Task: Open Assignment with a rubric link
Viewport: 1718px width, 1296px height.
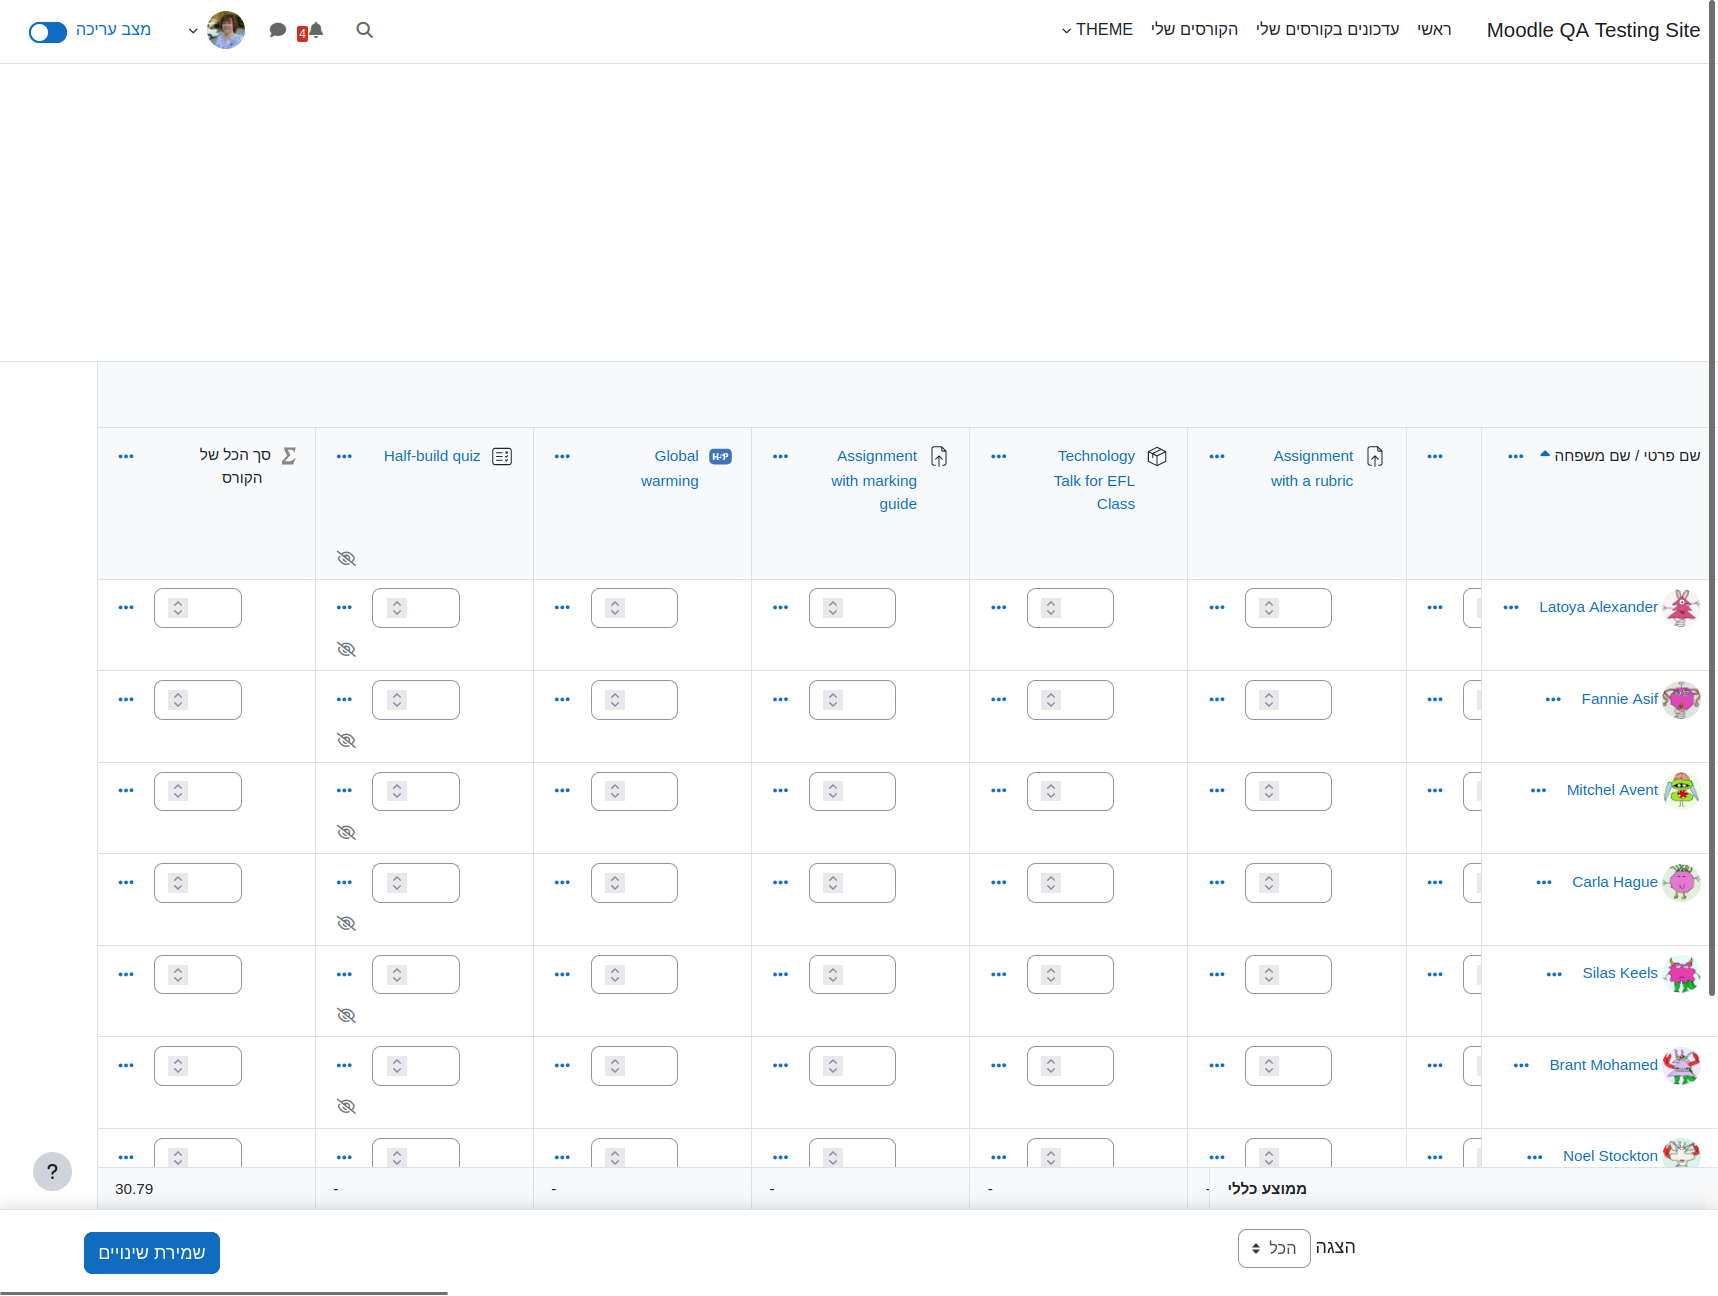Action: coord(1312,468)
